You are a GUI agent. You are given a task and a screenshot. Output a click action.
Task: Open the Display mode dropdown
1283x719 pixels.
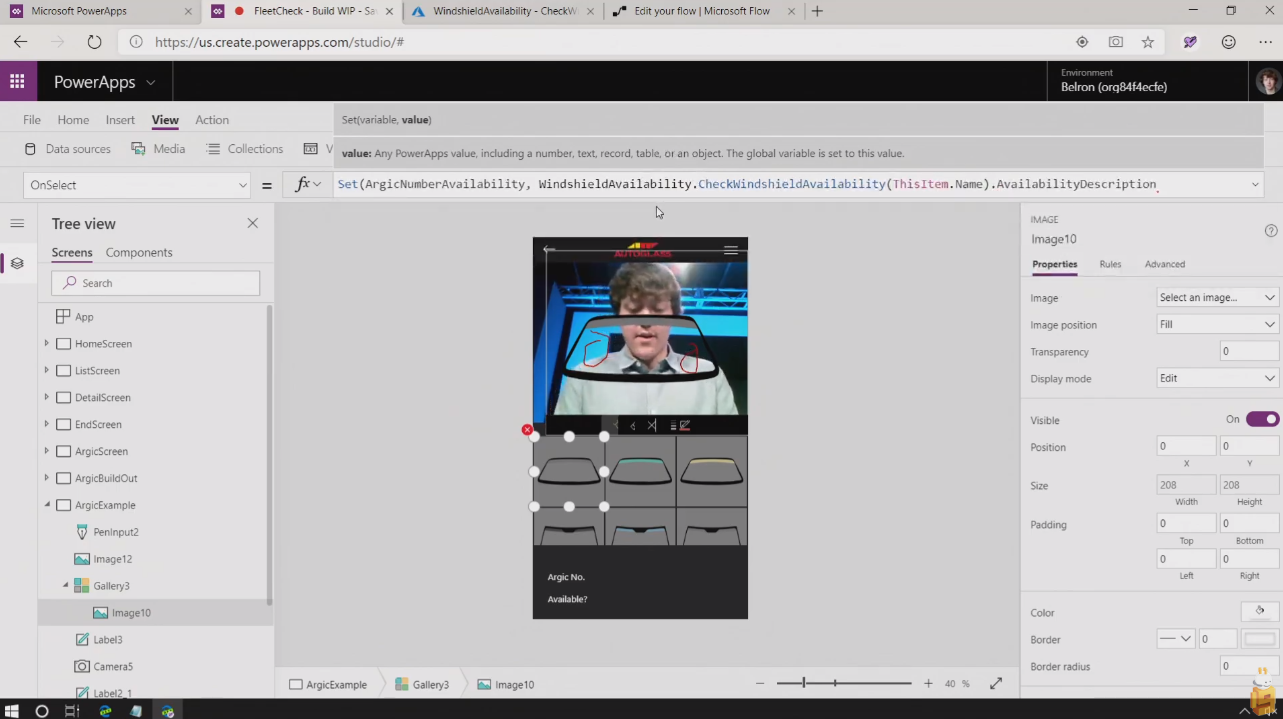pos(1216,378)
